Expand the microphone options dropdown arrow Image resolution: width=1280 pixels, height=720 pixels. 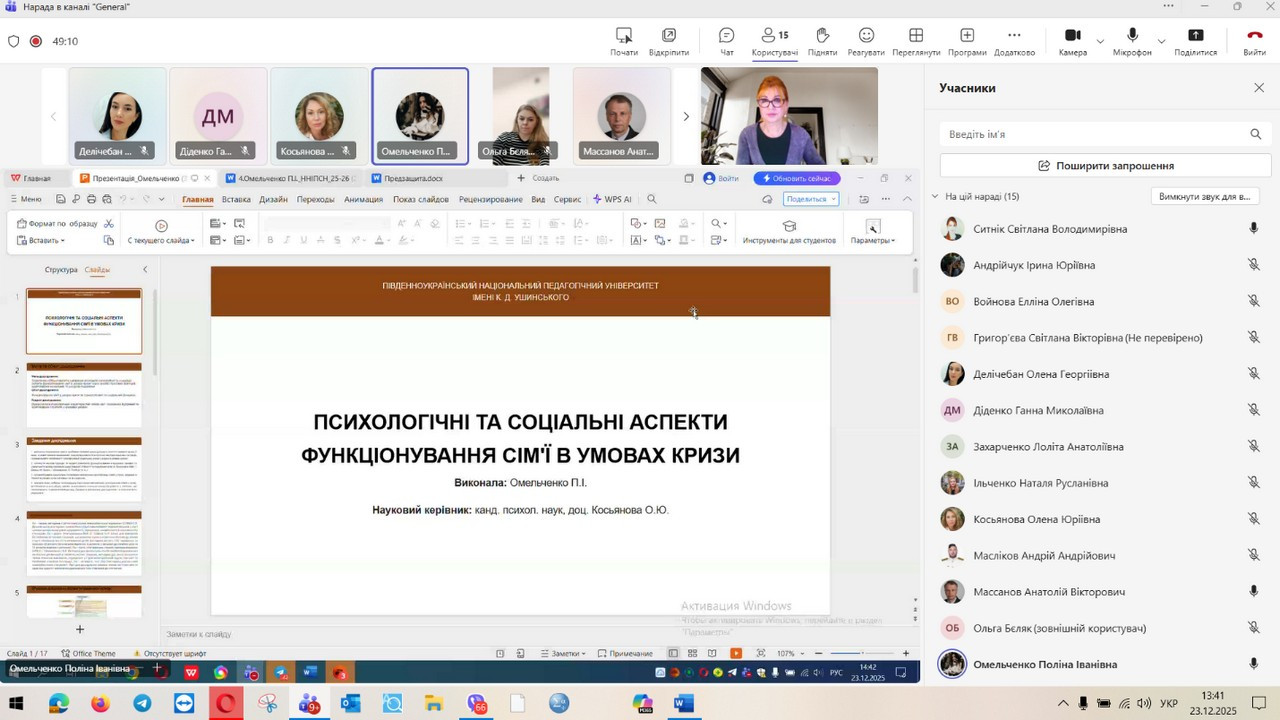(x=1161, y=42)
